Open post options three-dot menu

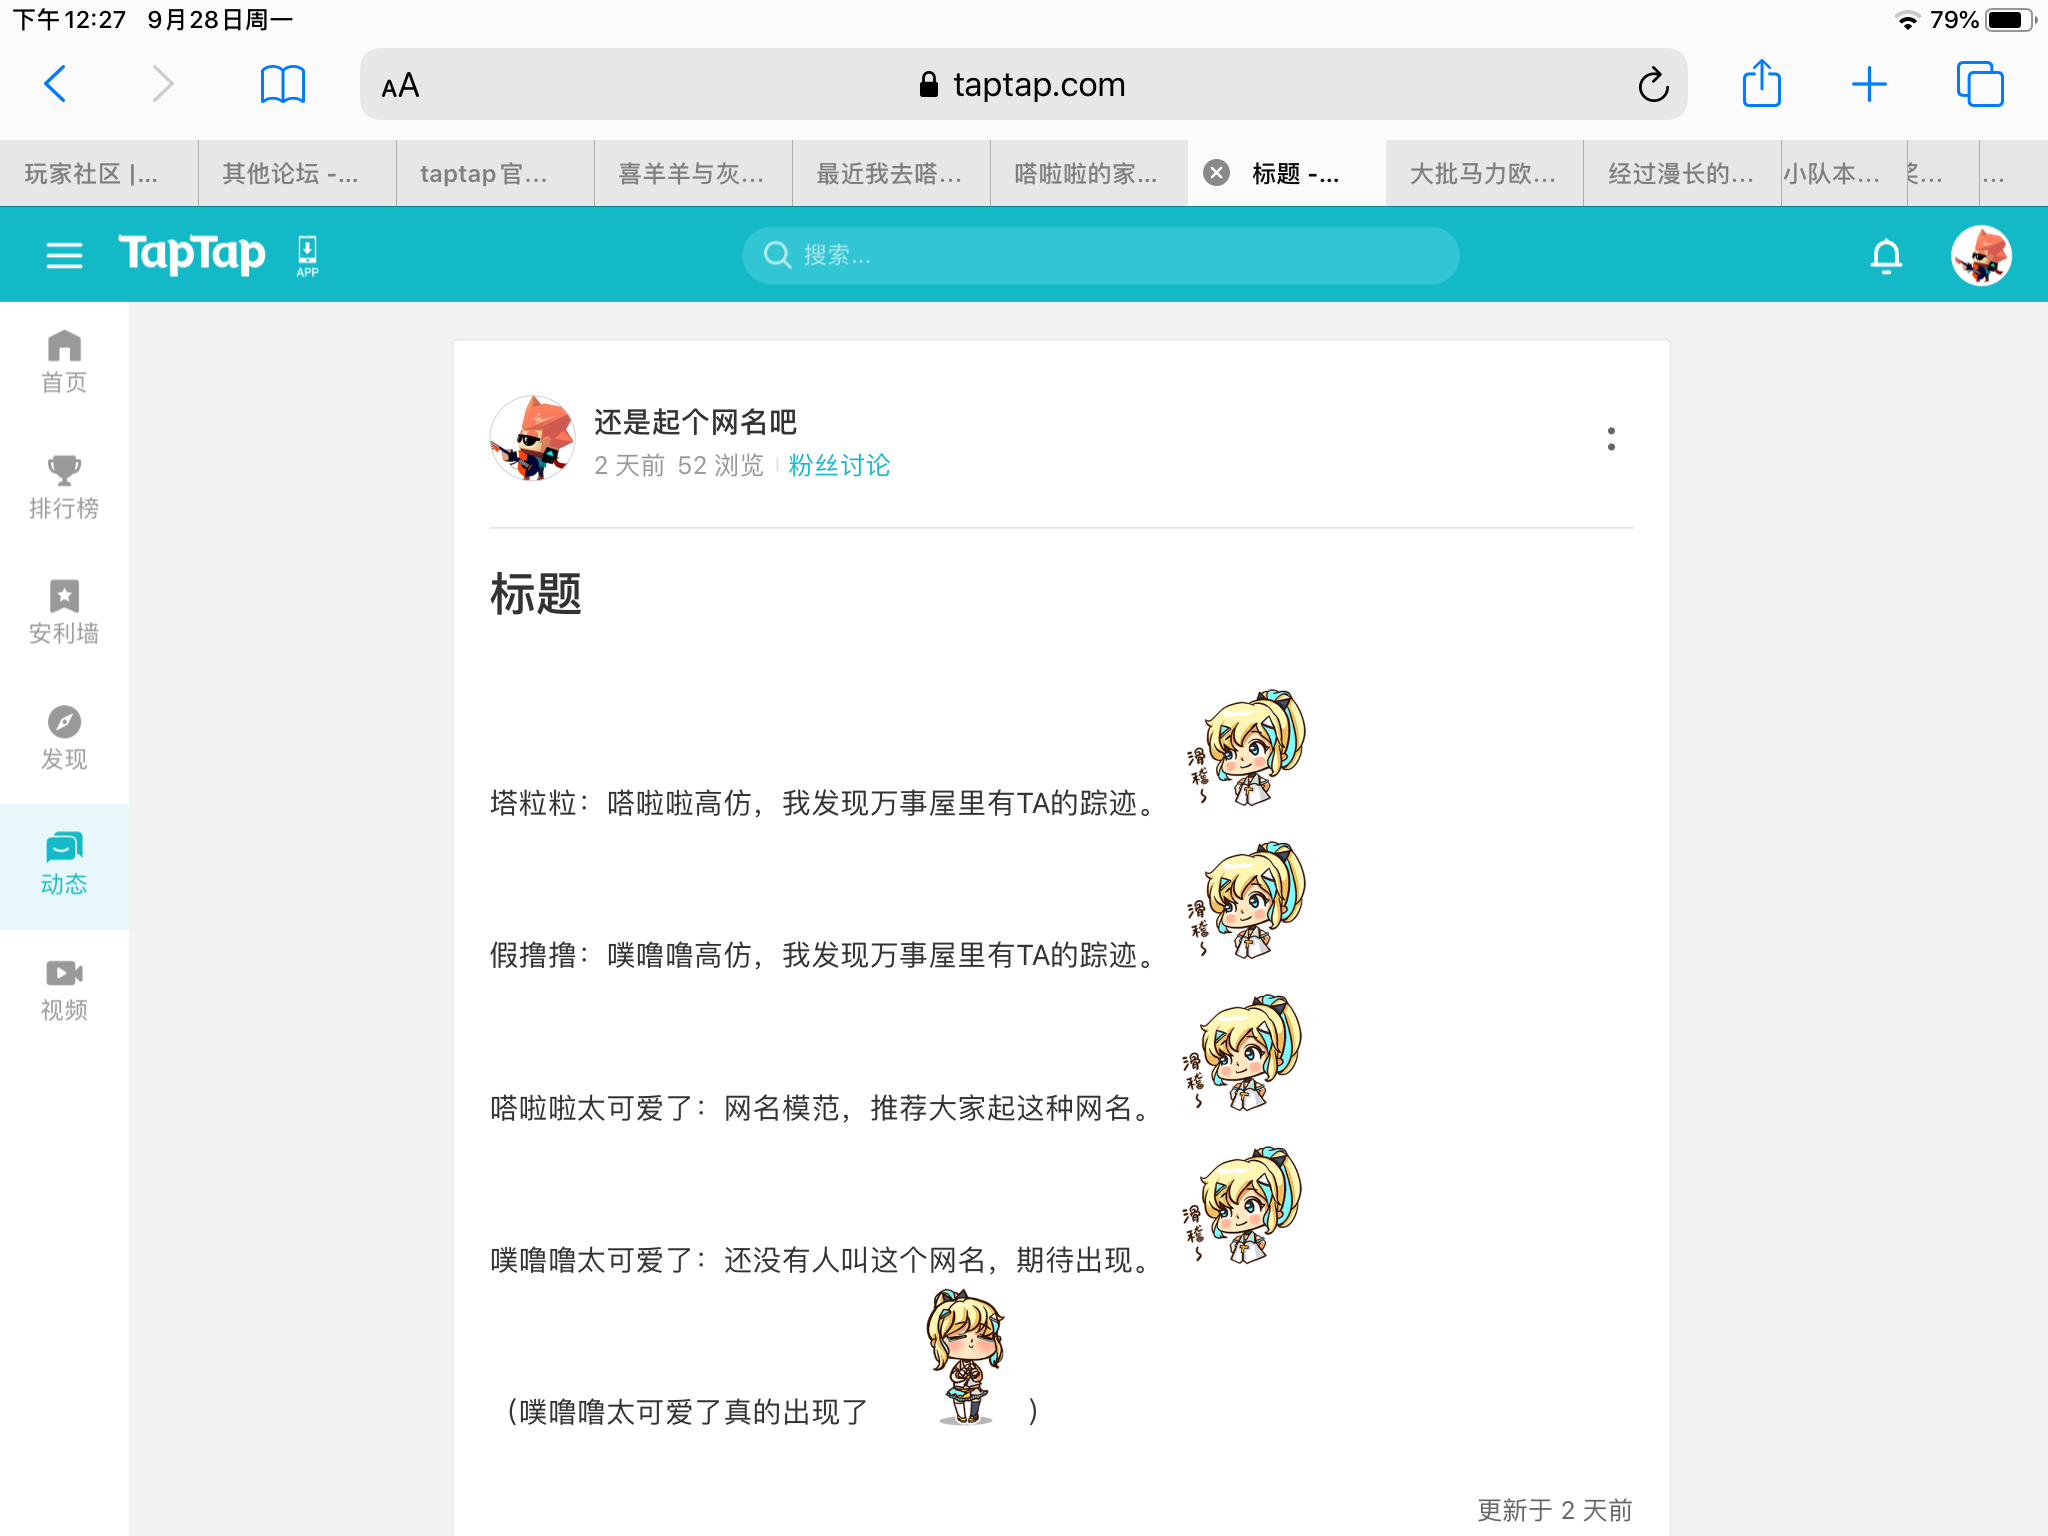click(1611, 439)
